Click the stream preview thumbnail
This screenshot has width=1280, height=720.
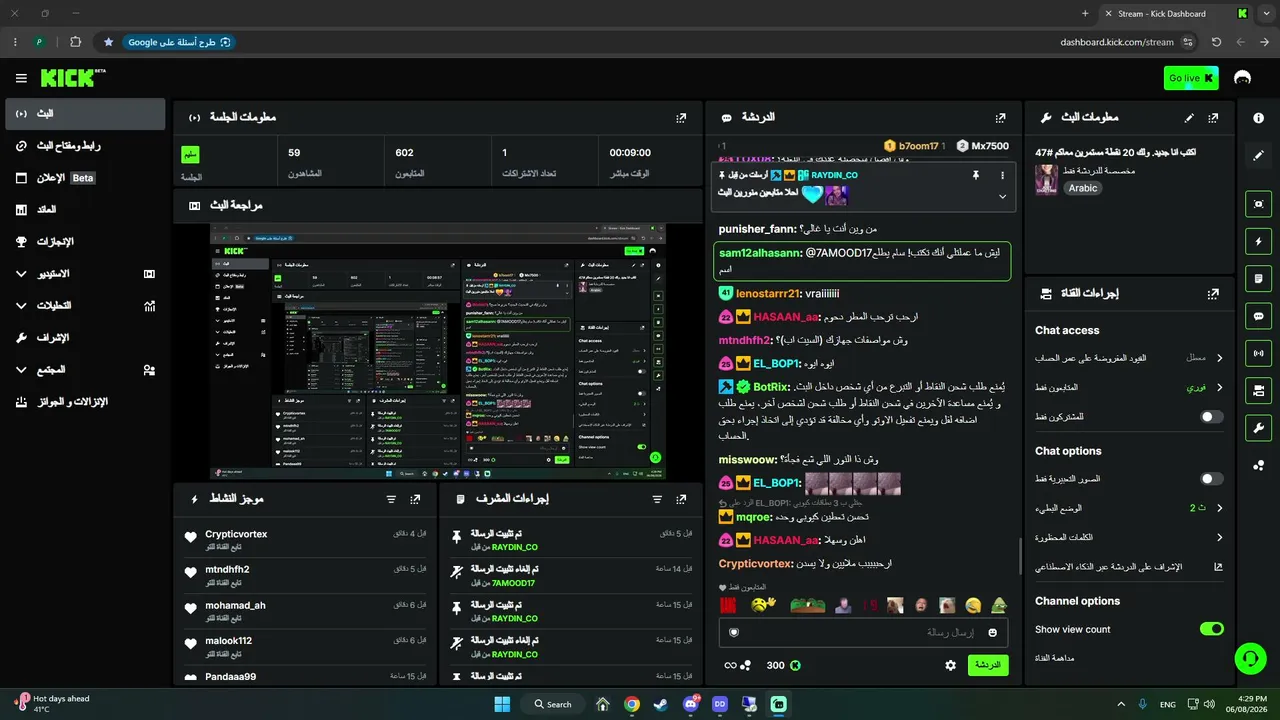[x=437, y=351]
